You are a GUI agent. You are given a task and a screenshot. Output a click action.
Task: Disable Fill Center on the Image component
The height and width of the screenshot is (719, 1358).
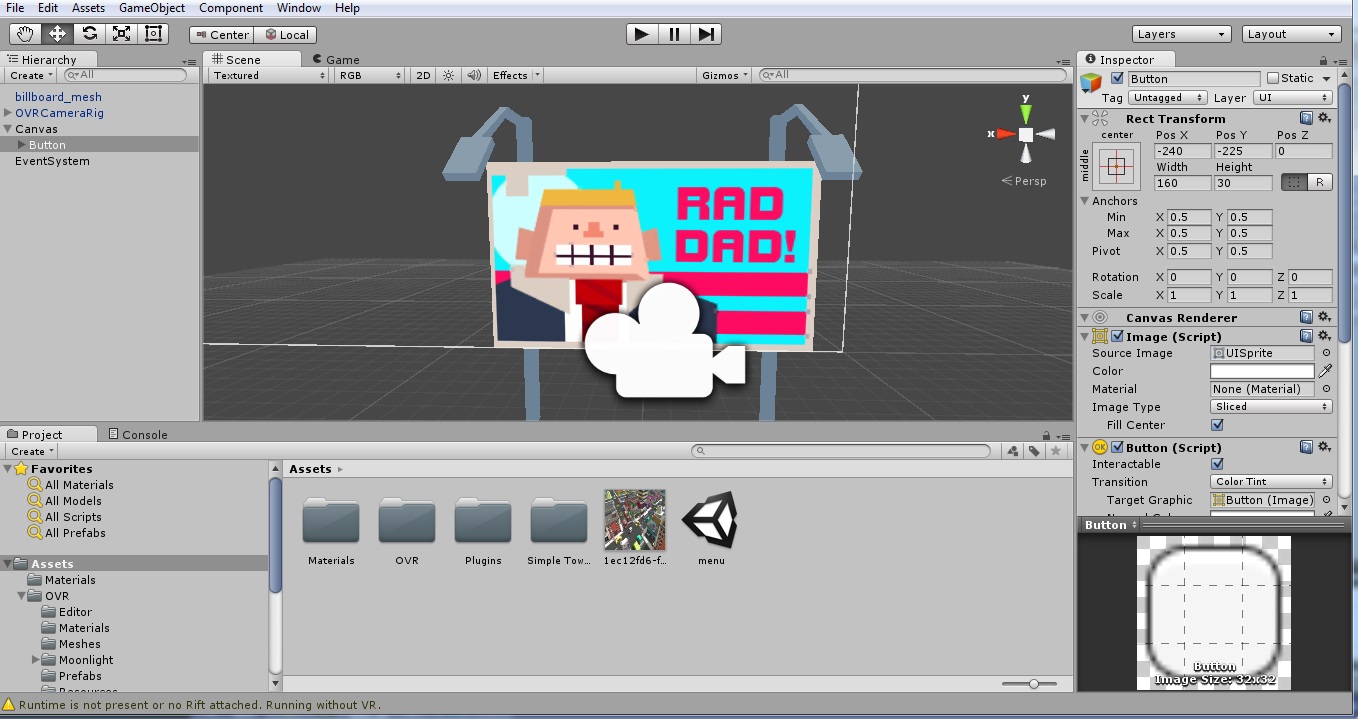click(x=1216, y=424)
